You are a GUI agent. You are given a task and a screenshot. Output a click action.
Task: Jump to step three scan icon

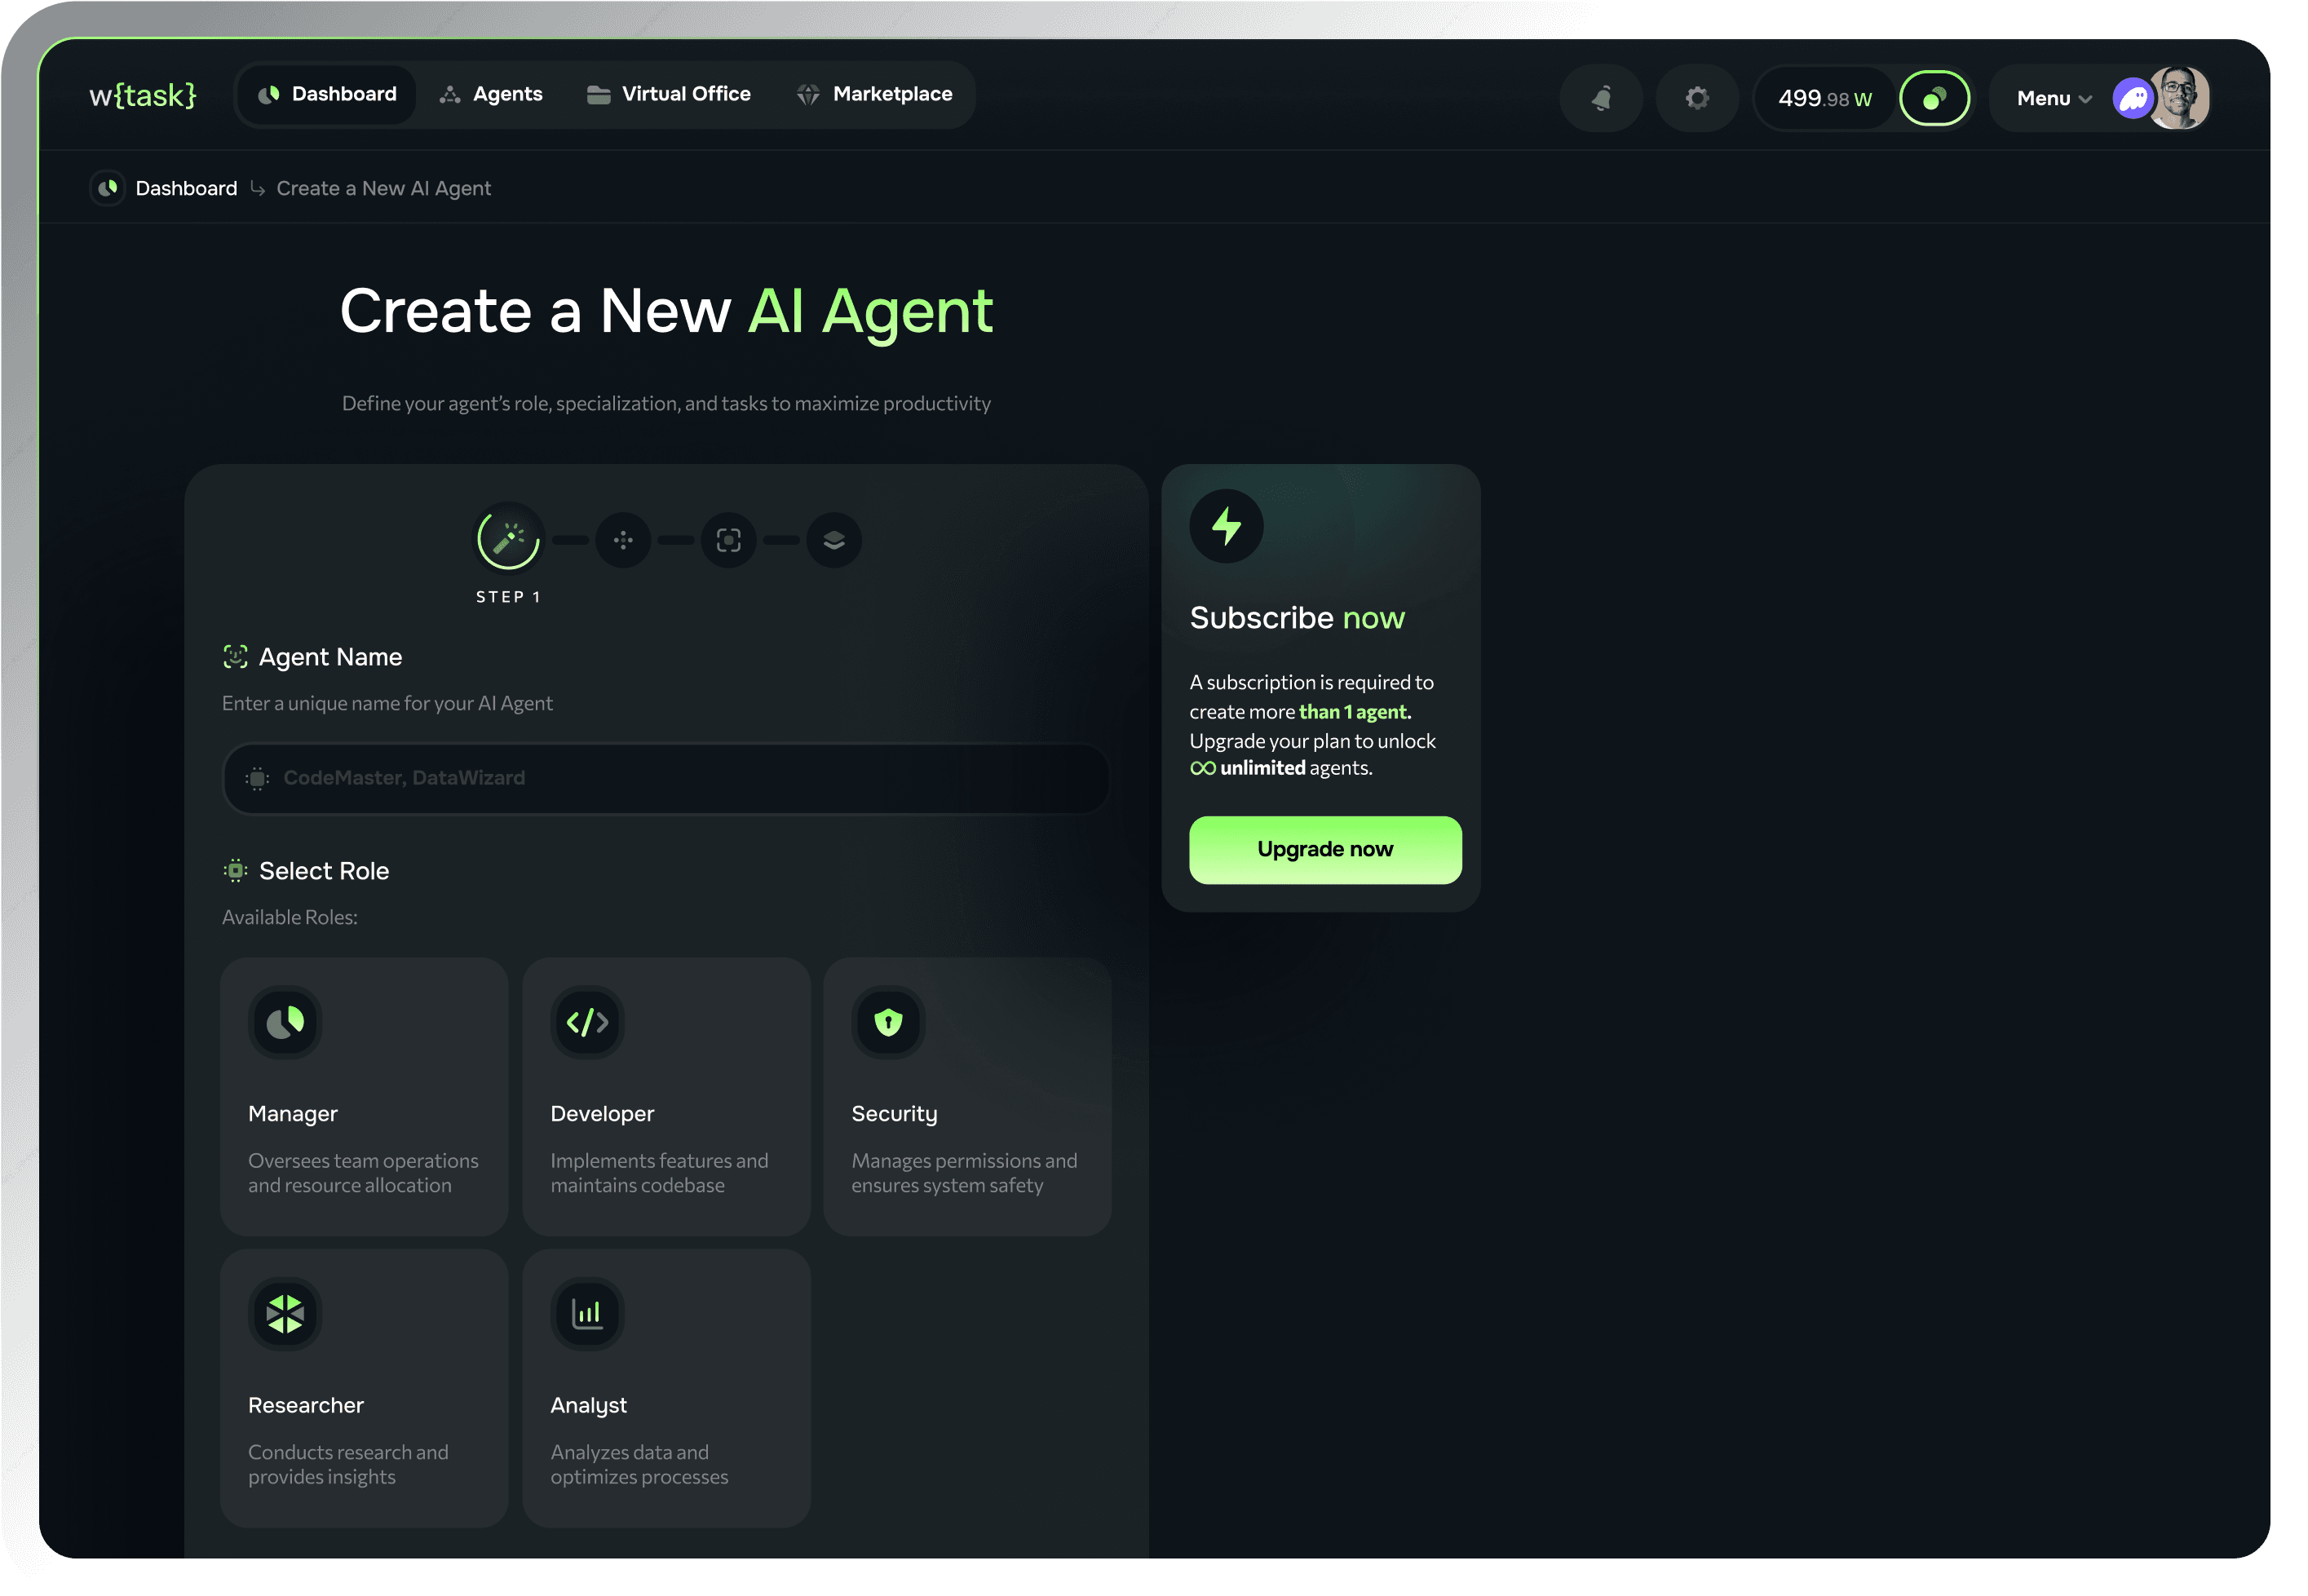pos(728,540)
